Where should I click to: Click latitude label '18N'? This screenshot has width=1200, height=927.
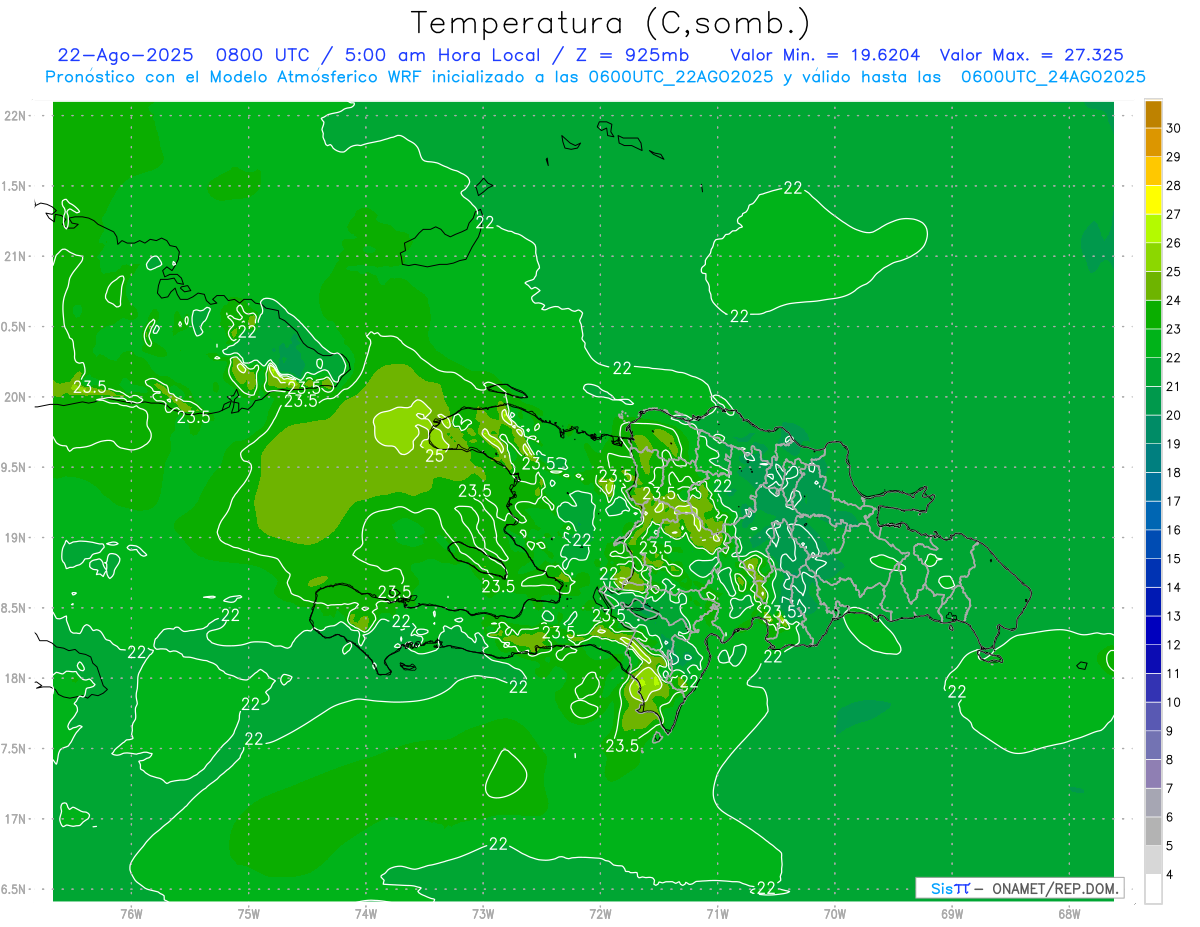point(15,678)
